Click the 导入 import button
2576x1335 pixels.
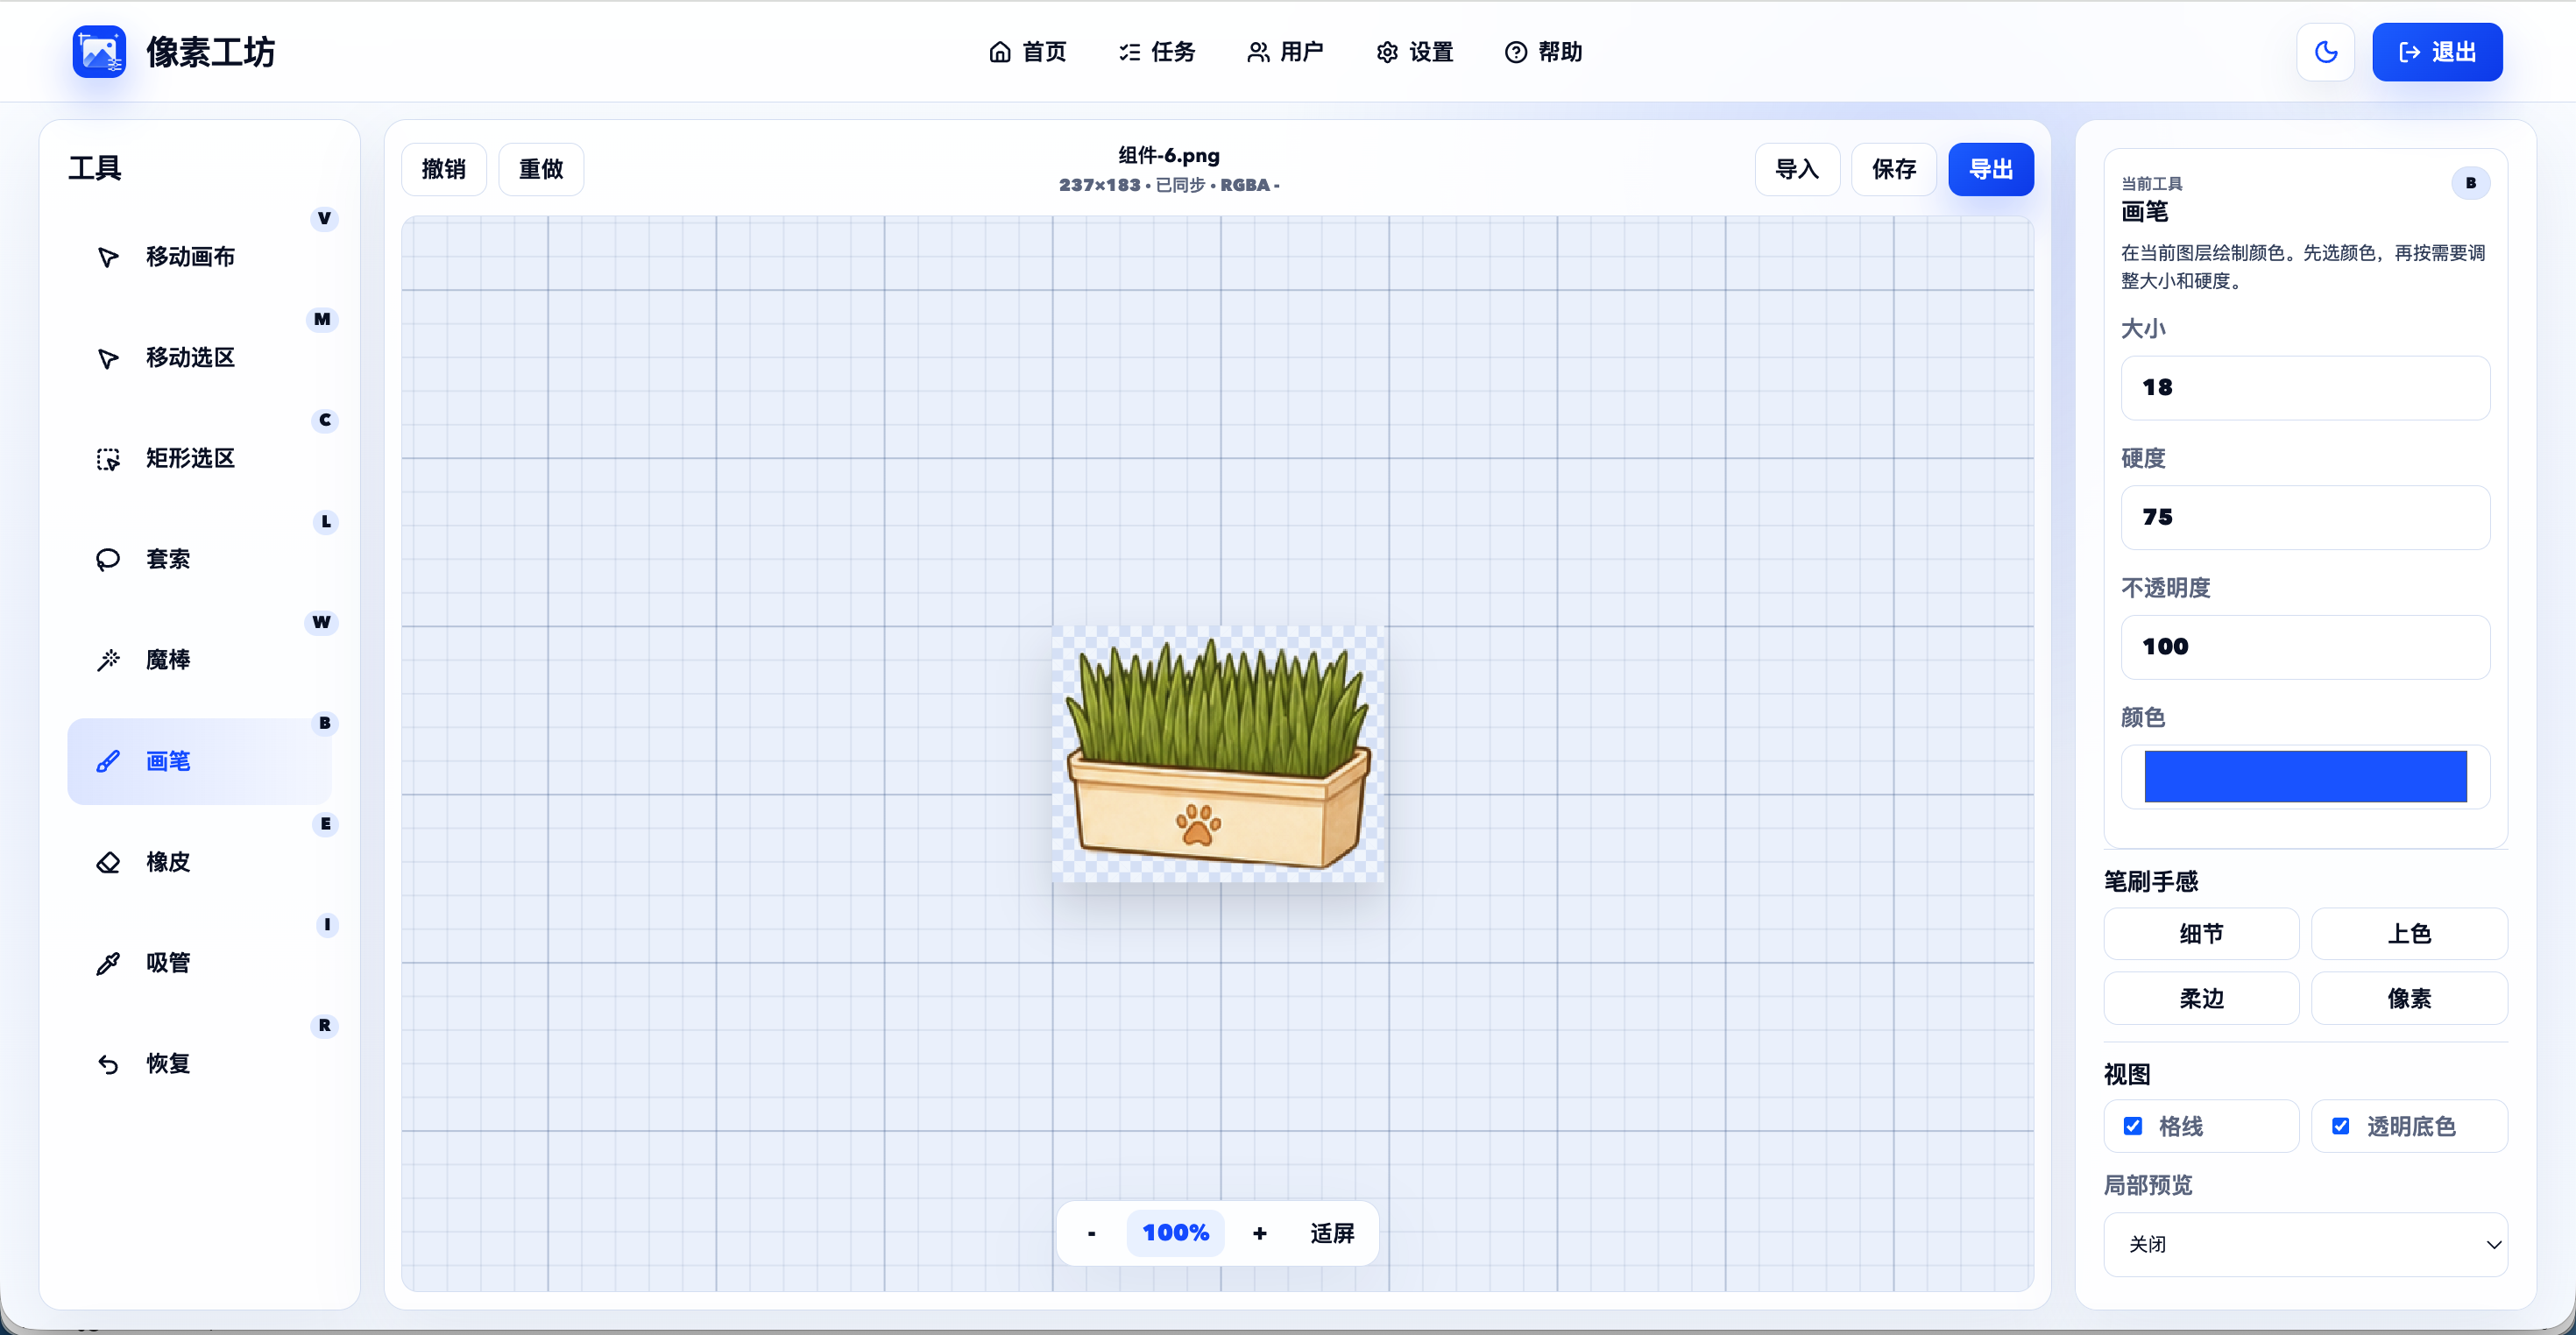click(x=1797, y=169)
